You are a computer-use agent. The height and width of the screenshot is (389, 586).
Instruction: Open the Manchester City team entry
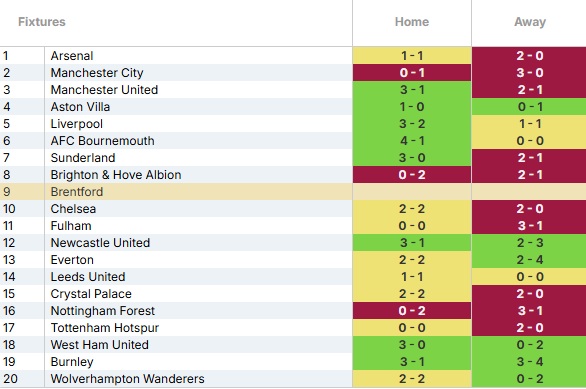(x=97, y=72)
